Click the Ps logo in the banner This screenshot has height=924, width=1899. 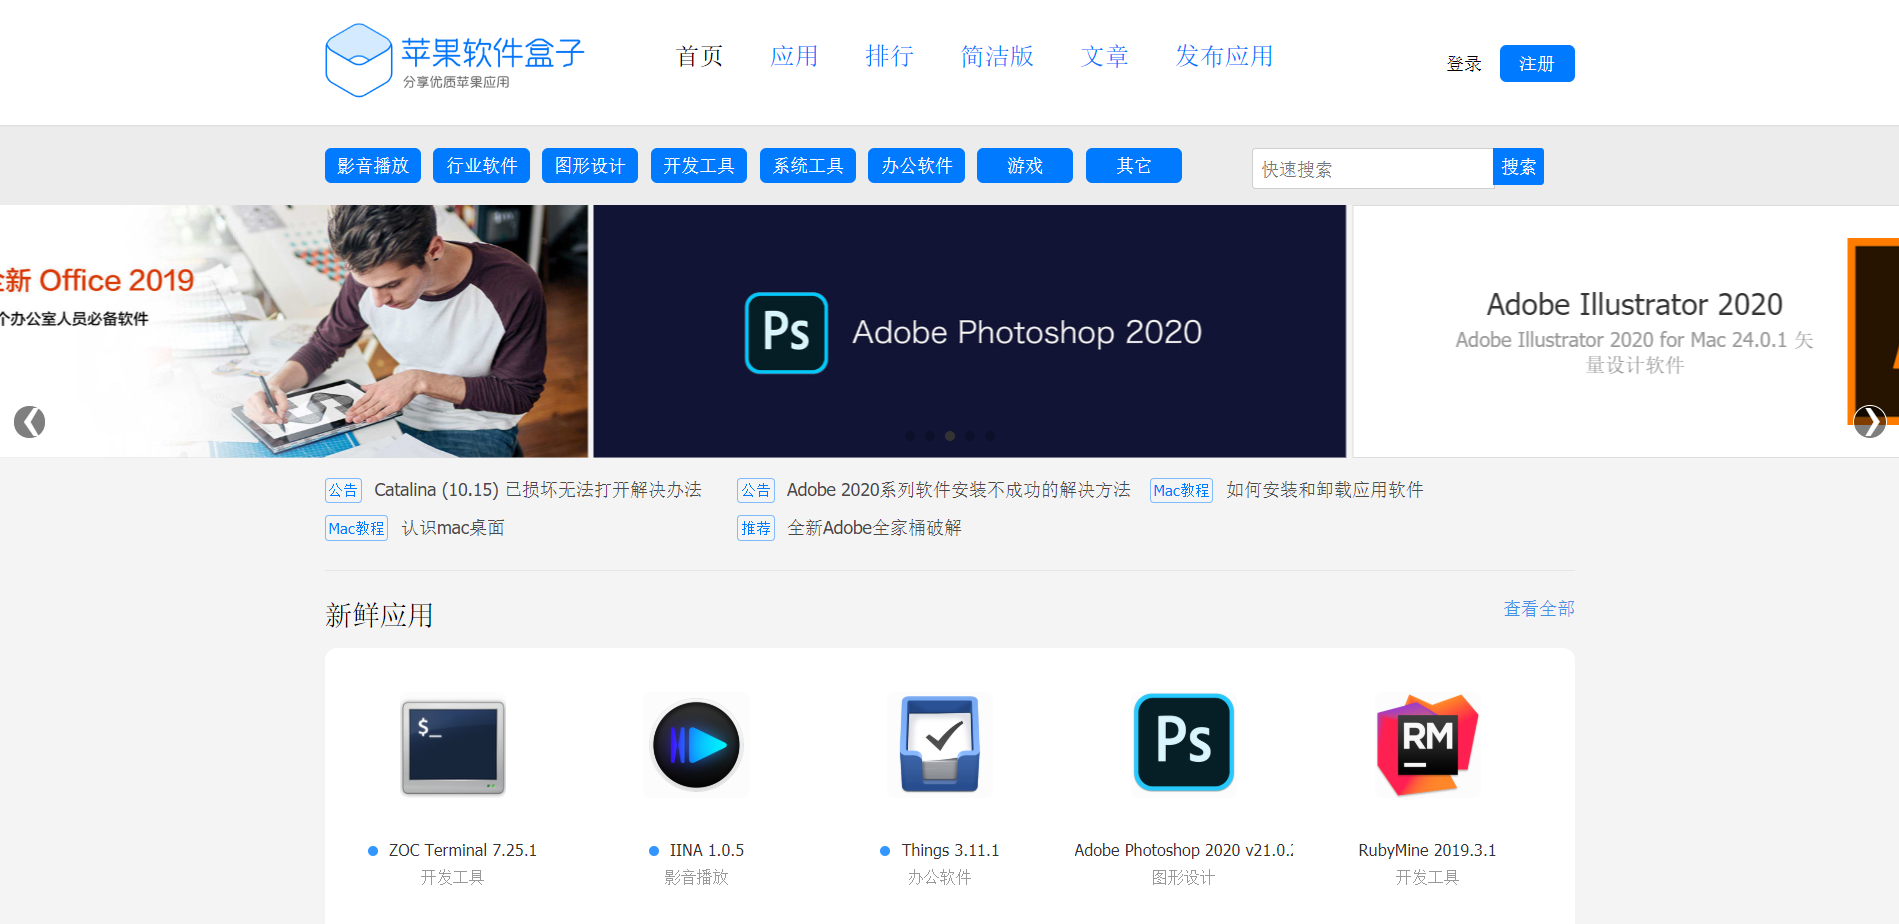click(x=786, y=332)
